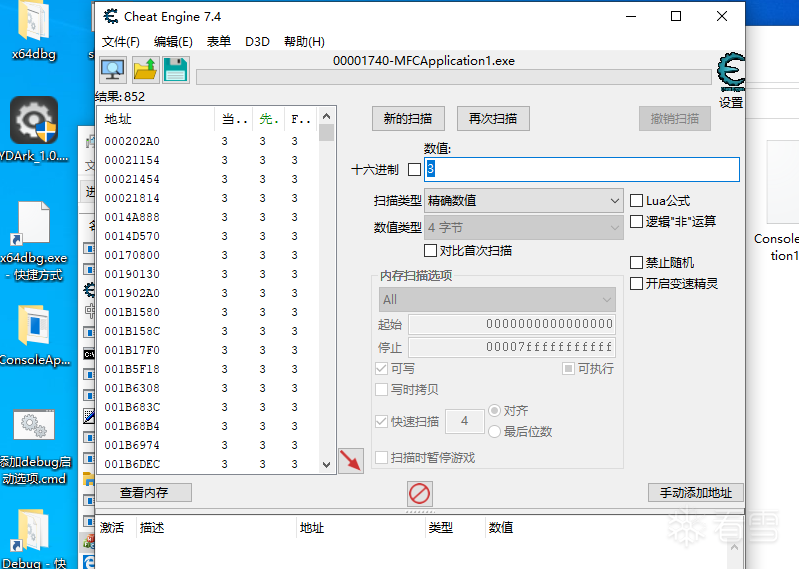799x569 pixels.
Task: Click the fast scan alignment value field
Action: pos(464,421)
